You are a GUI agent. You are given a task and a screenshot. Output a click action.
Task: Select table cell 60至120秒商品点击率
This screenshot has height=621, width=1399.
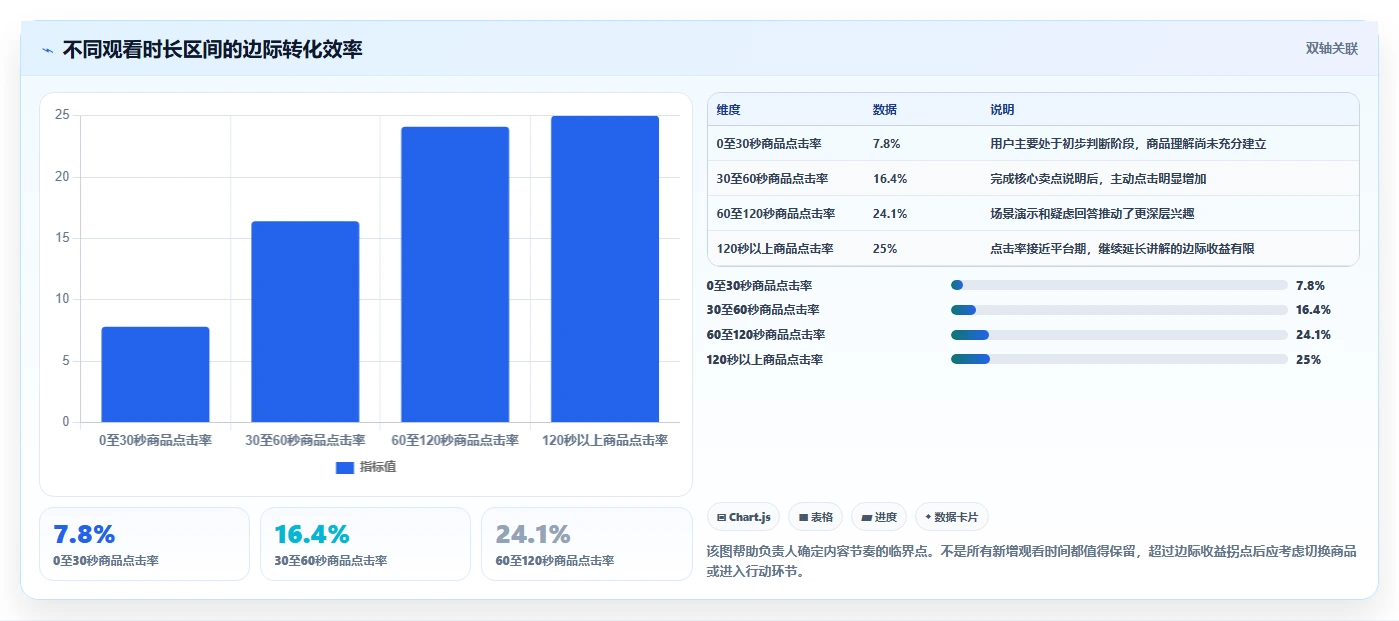click(x=775, y=214)
